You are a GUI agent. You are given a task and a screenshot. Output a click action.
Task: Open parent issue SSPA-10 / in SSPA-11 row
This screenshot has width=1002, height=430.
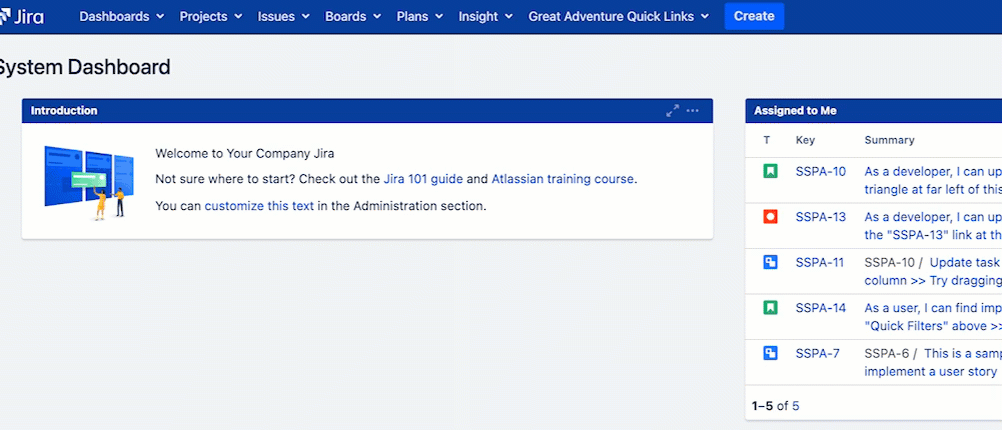point(891,262)
